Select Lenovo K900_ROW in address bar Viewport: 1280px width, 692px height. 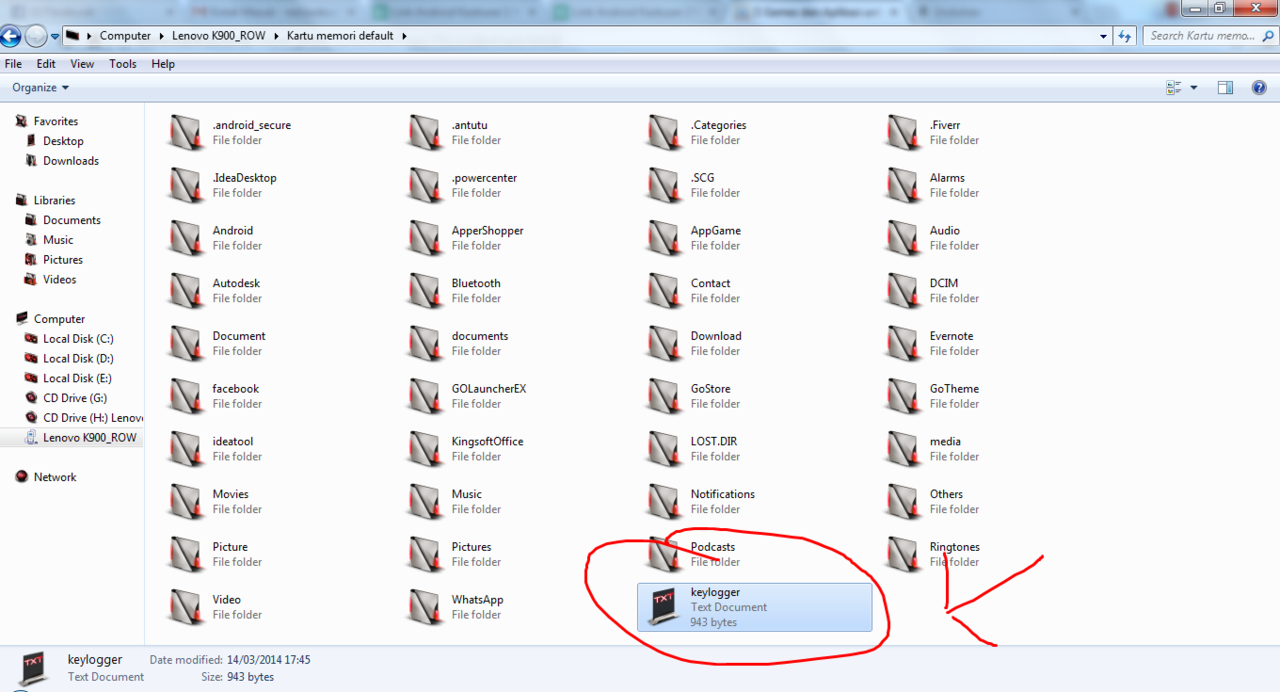(221, 36)
